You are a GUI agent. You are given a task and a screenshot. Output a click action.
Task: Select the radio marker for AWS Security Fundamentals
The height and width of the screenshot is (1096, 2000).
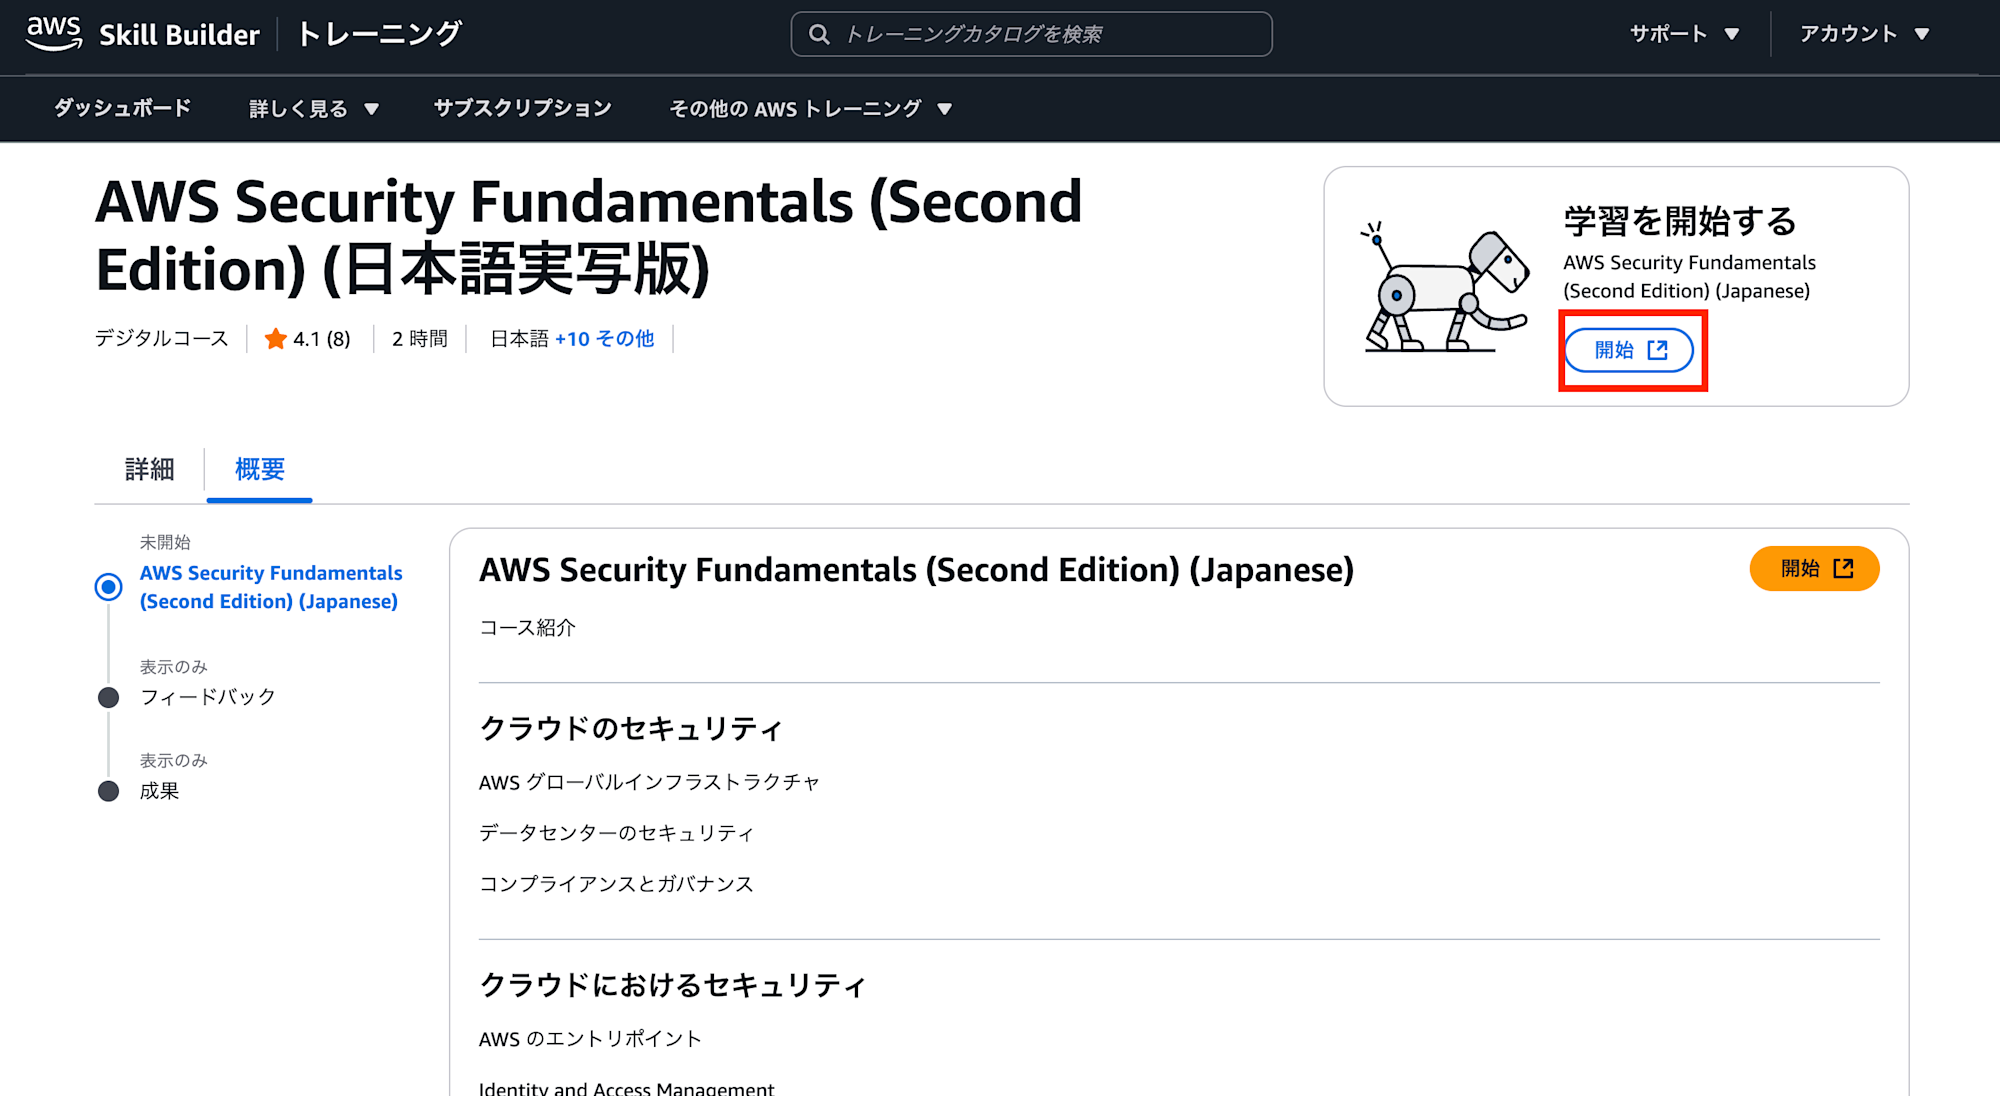(x=108, y=587)
